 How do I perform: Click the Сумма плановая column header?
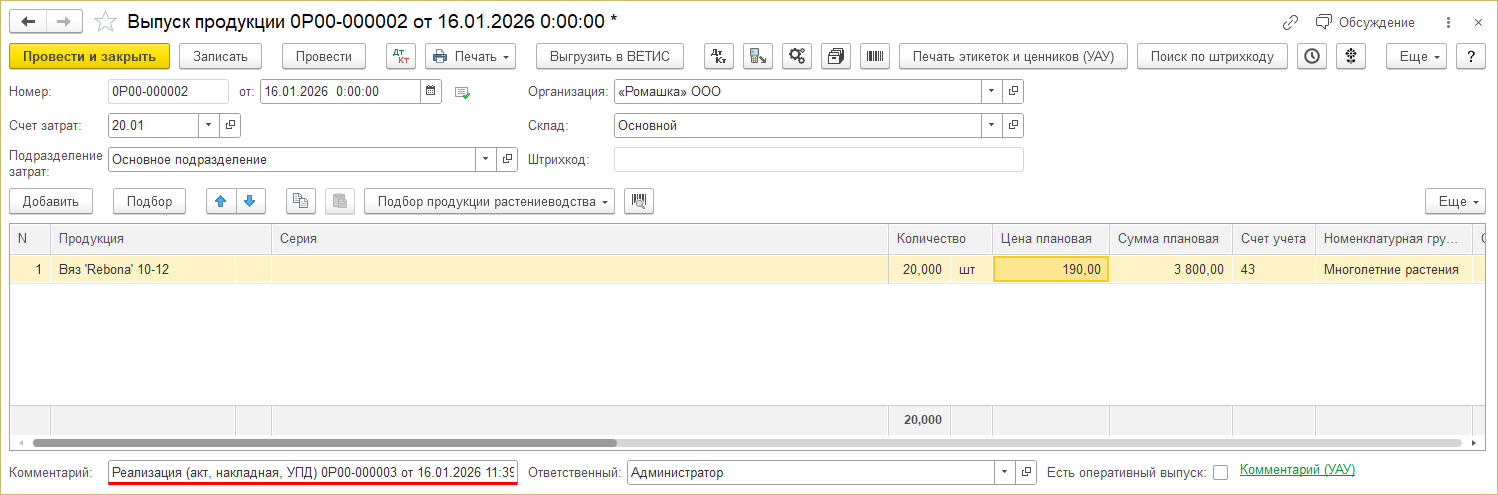pos(1171,239)
